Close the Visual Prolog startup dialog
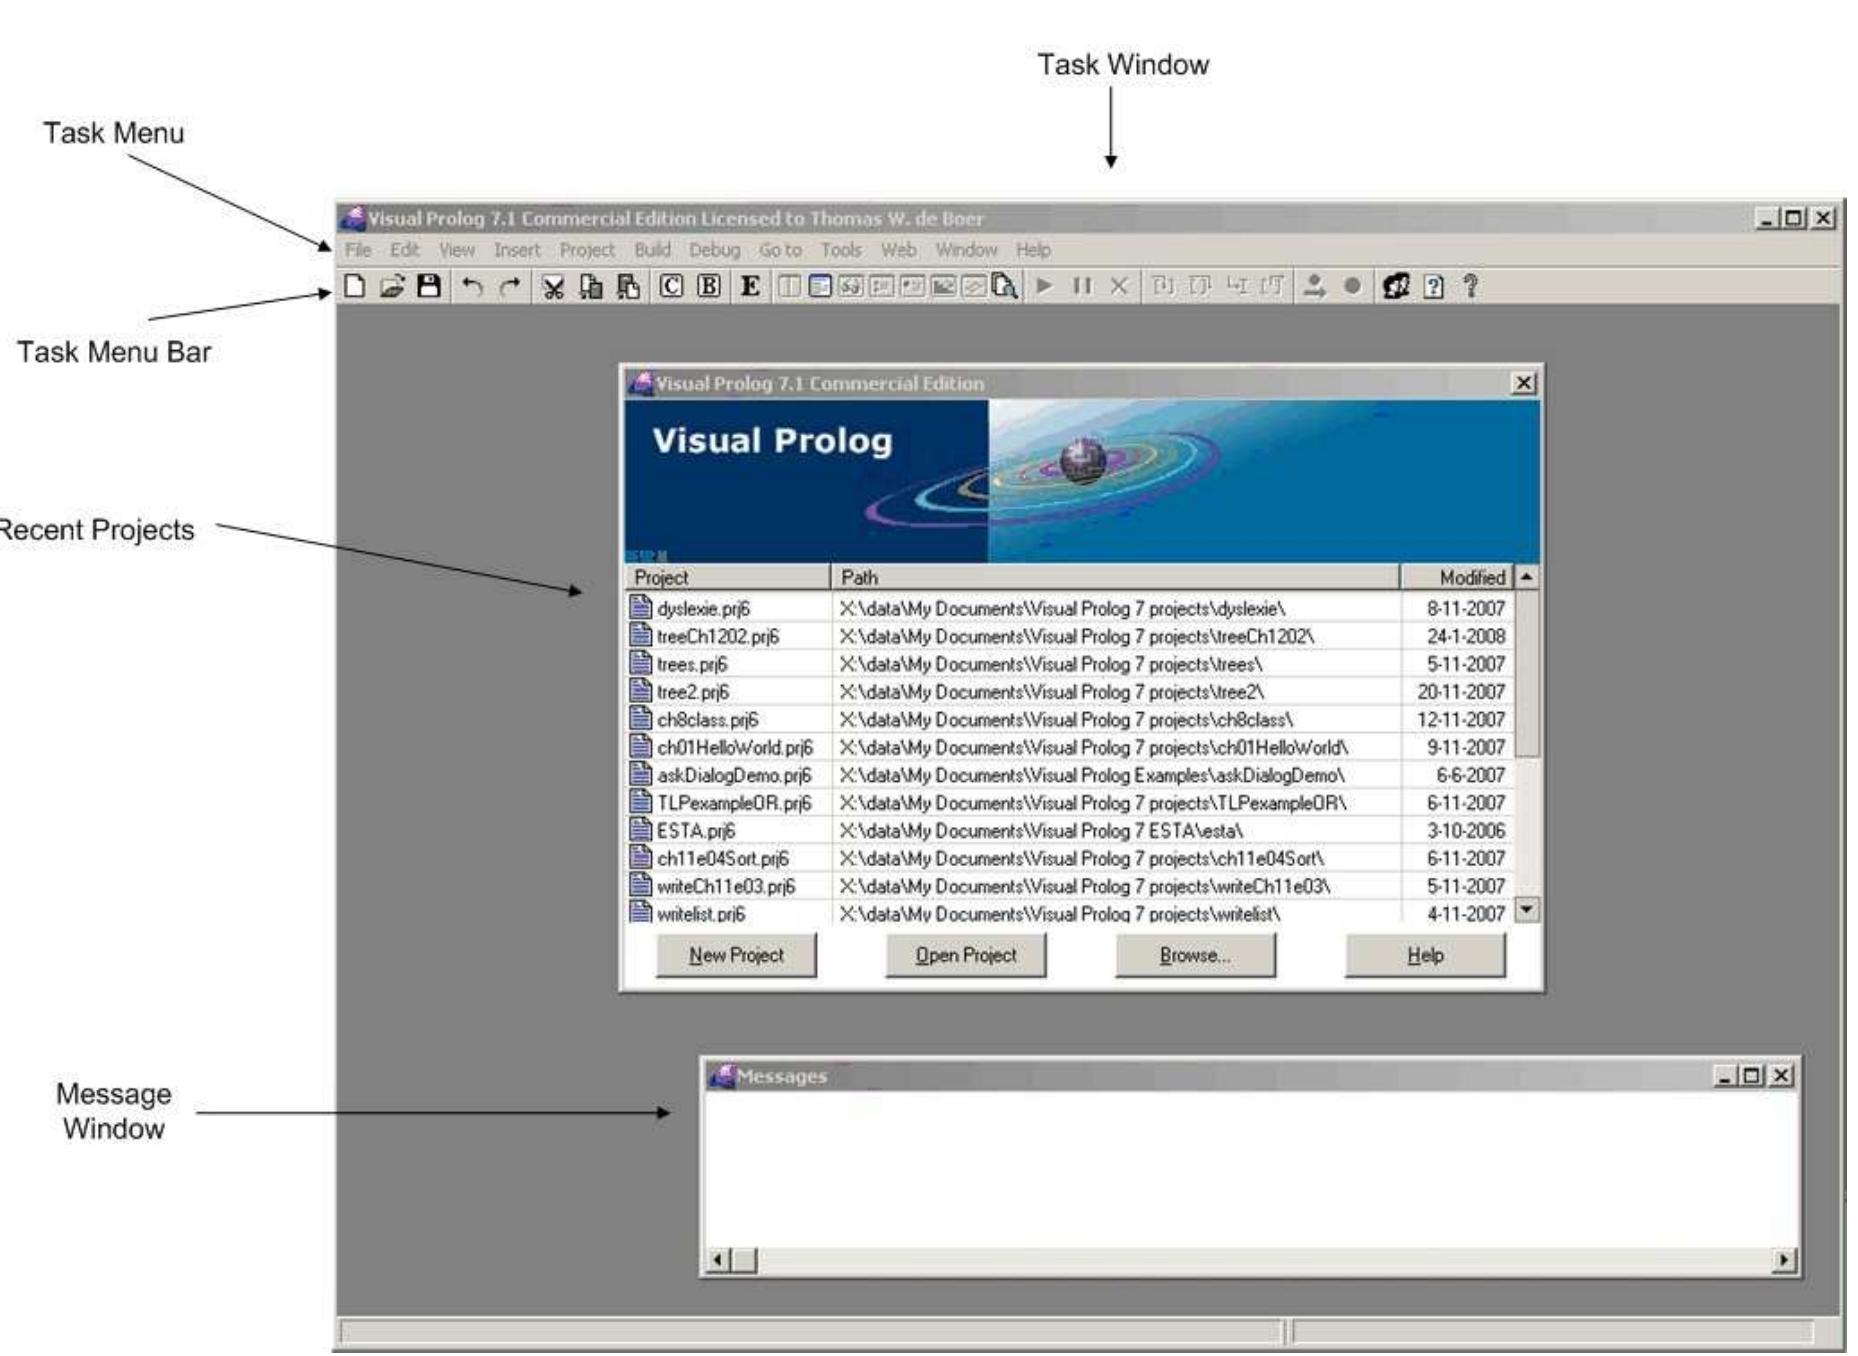The height and width of the screenshot is (1356, 1858). 1523,383
